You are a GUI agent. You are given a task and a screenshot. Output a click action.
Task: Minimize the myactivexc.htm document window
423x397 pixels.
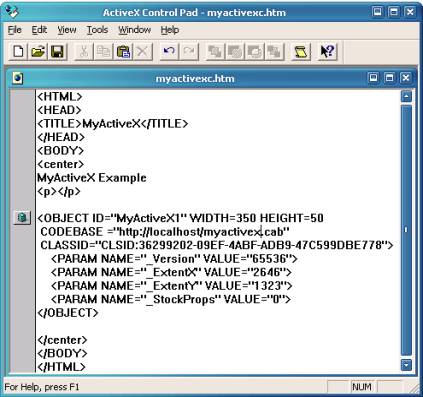(x=373, y=78)
